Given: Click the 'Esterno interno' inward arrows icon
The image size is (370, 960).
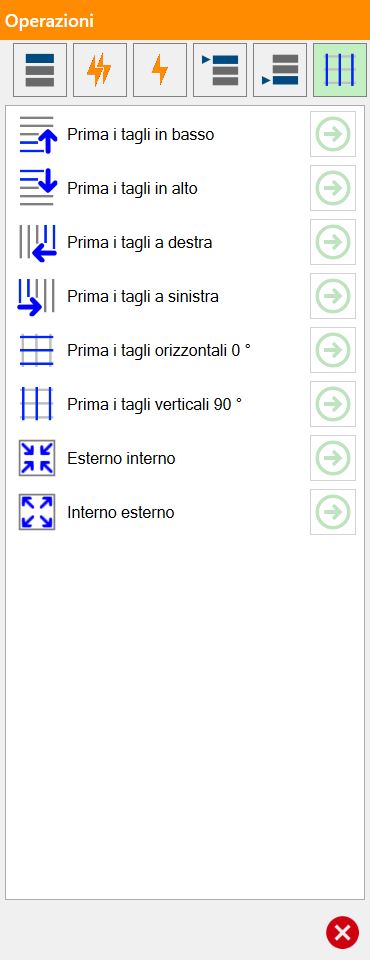Looking at the screenshot, I should click(37, 458).
